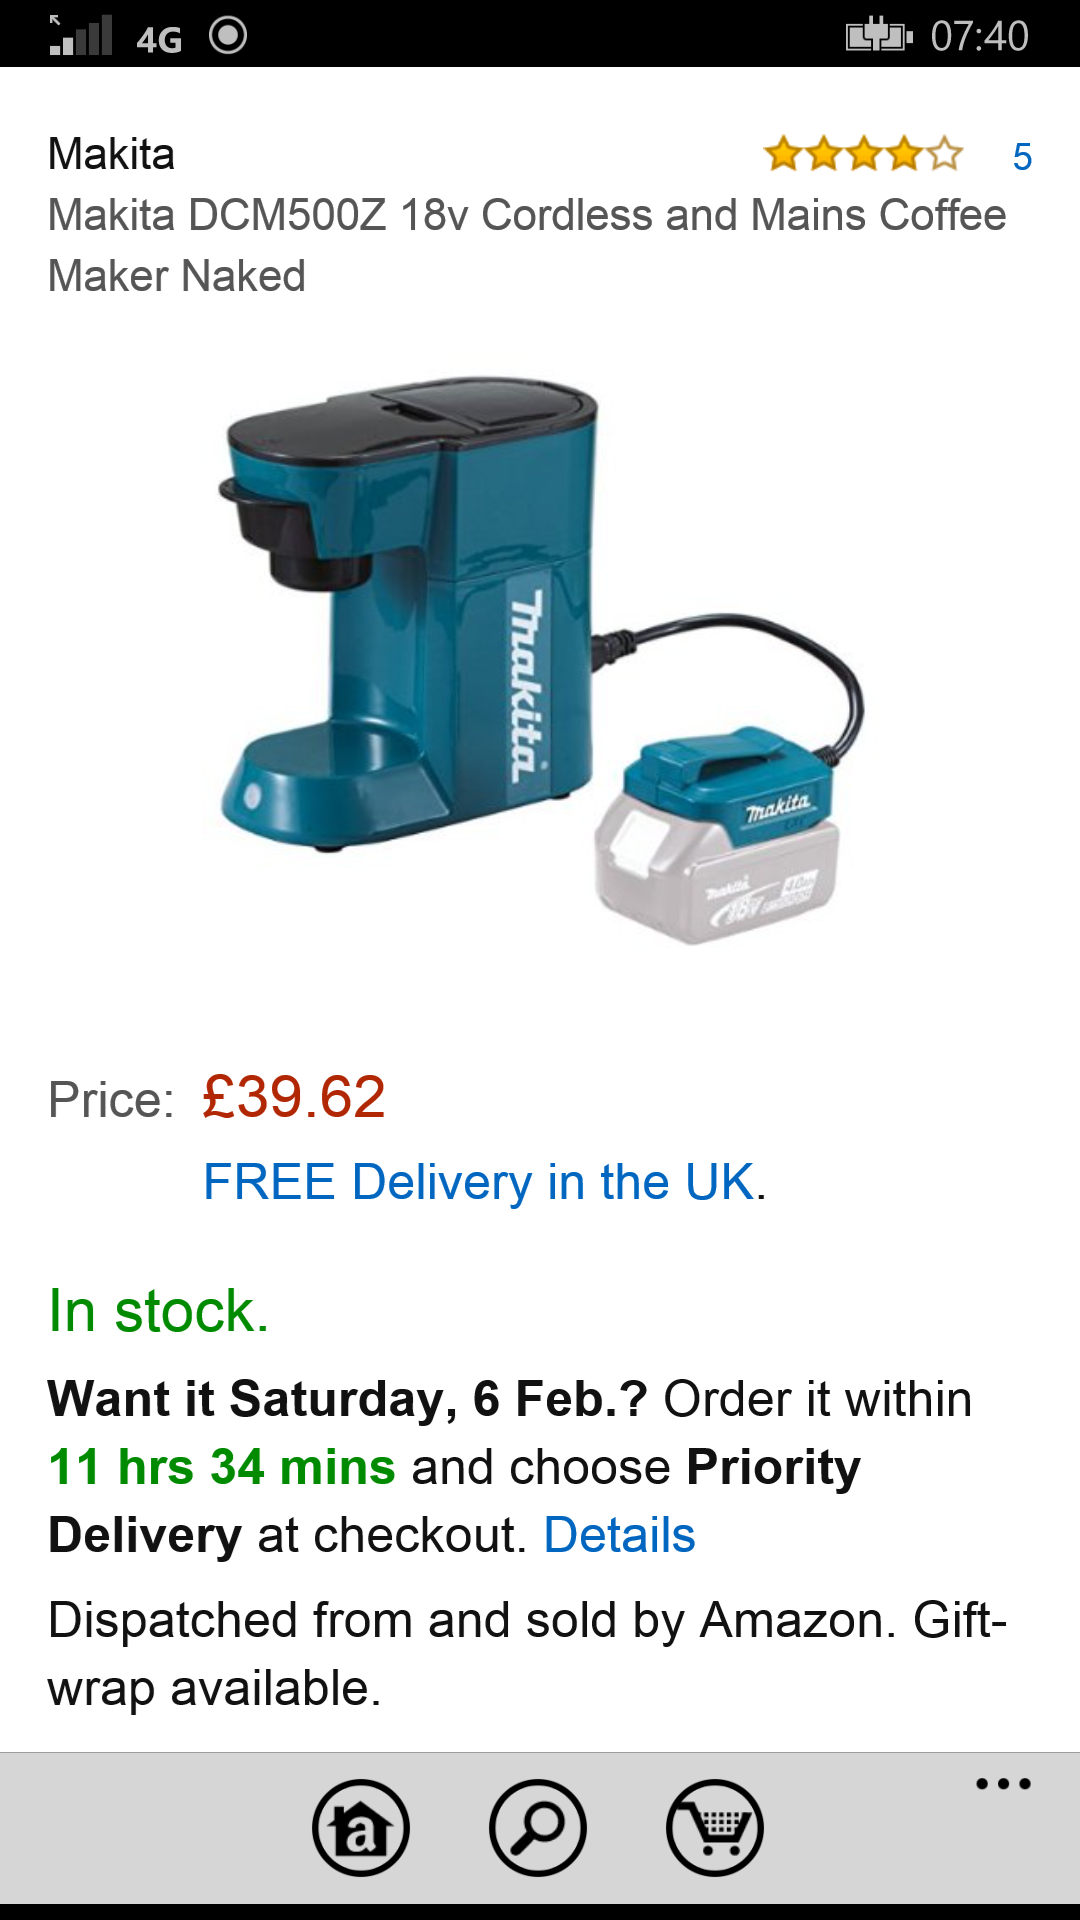Tap the In stock status
Screen dimensions: 1080x1920
(x=159, y=1310)
